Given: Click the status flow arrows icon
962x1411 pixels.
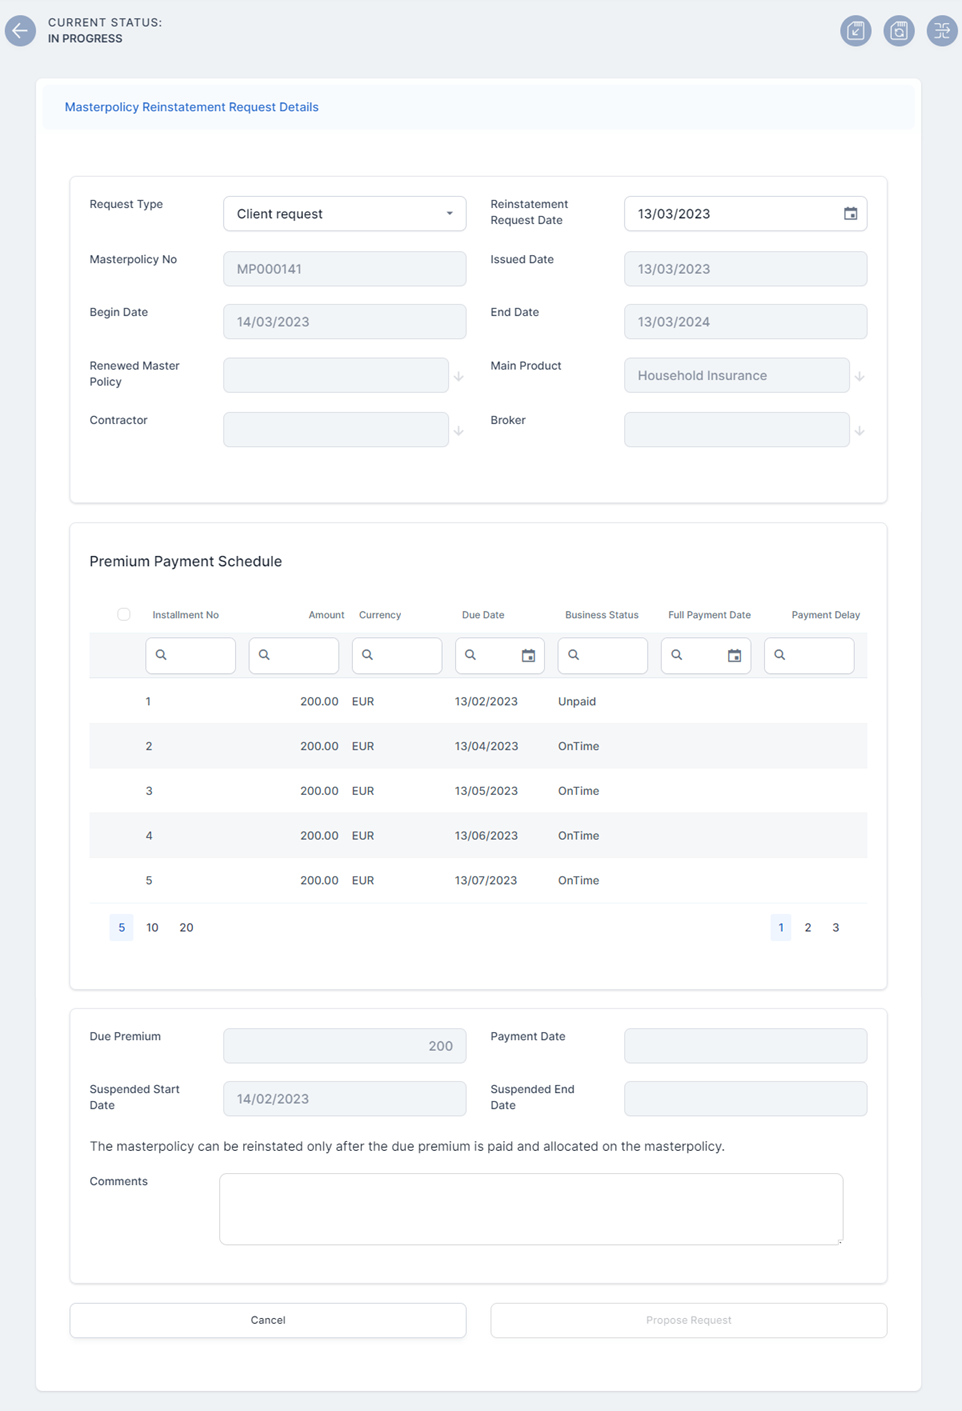Looking at the screenshot, I should point(942,31).
